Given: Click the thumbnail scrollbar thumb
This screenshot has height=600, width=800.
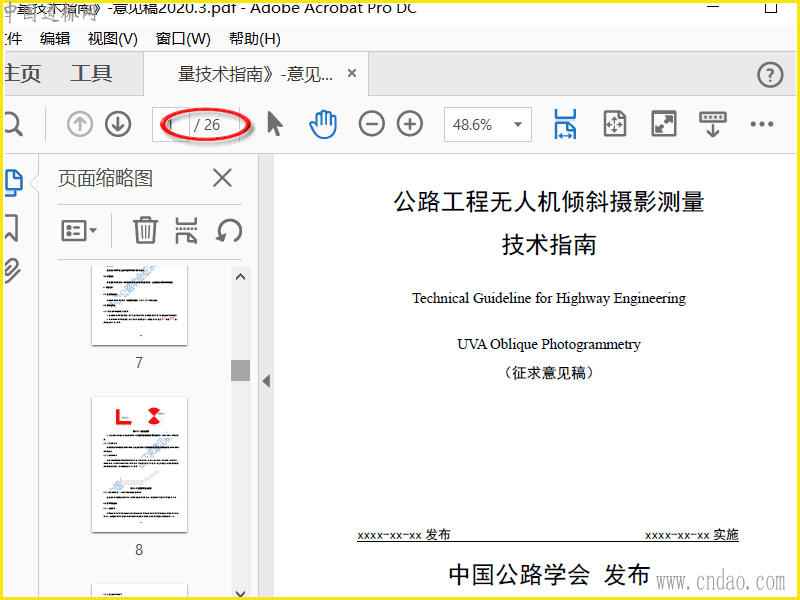Looking at the screenshot, I should (240, 370).
